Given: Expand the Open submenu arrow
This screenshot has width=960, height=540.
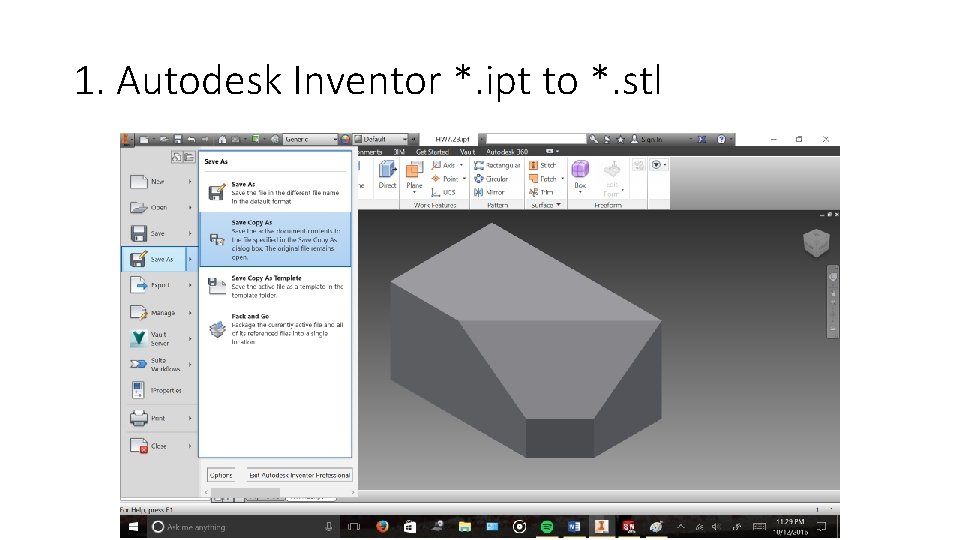Looking at the screenshot, I should pyautogui.click(x=190, y=208).
